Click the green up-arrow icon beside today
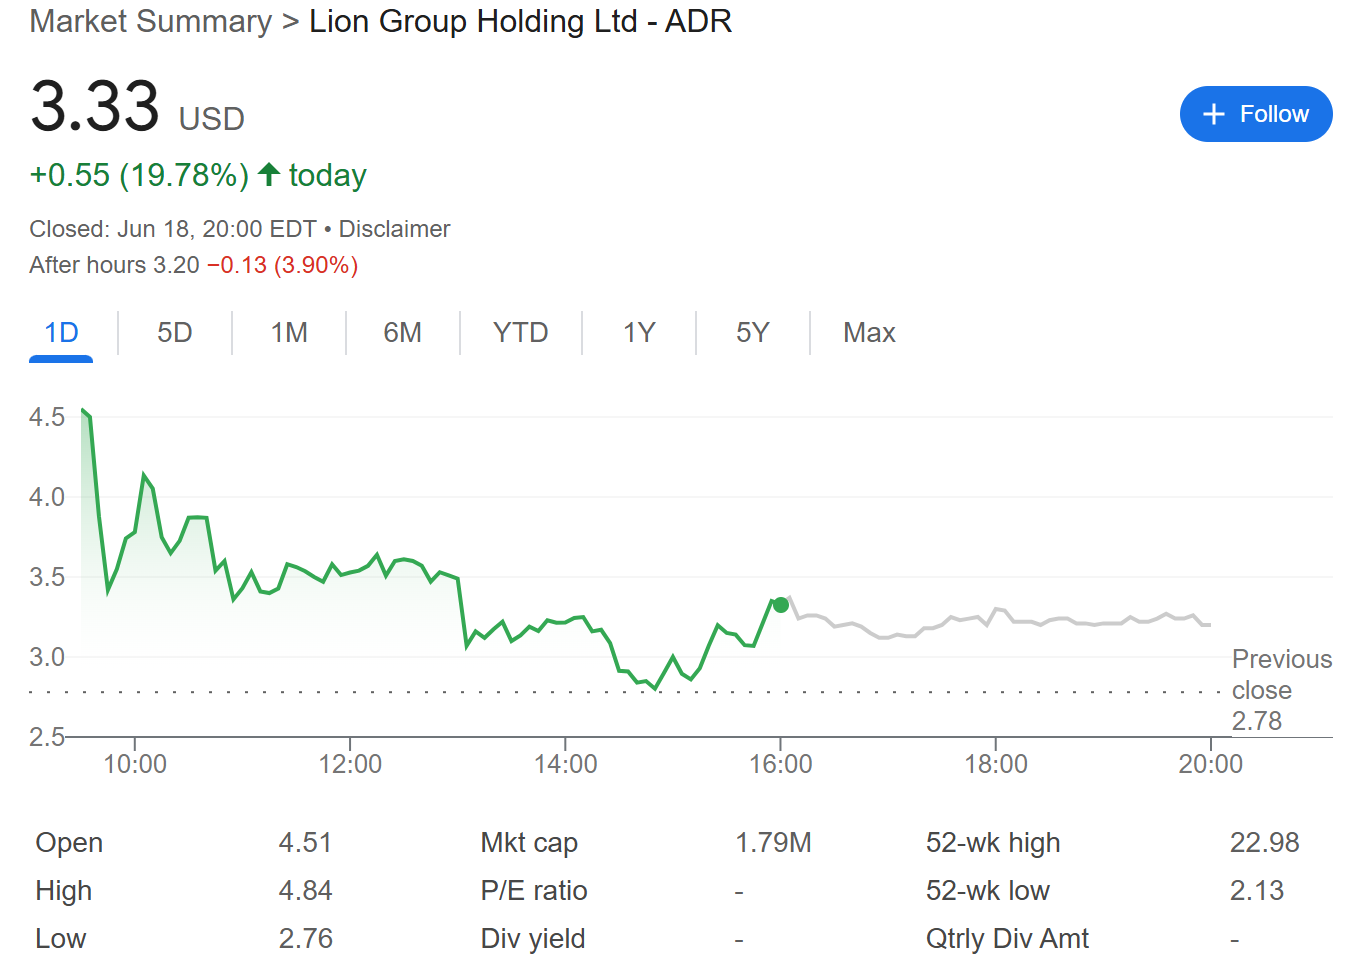The width and height of the screenshot is (1363, 971). (x=268, y=175)
